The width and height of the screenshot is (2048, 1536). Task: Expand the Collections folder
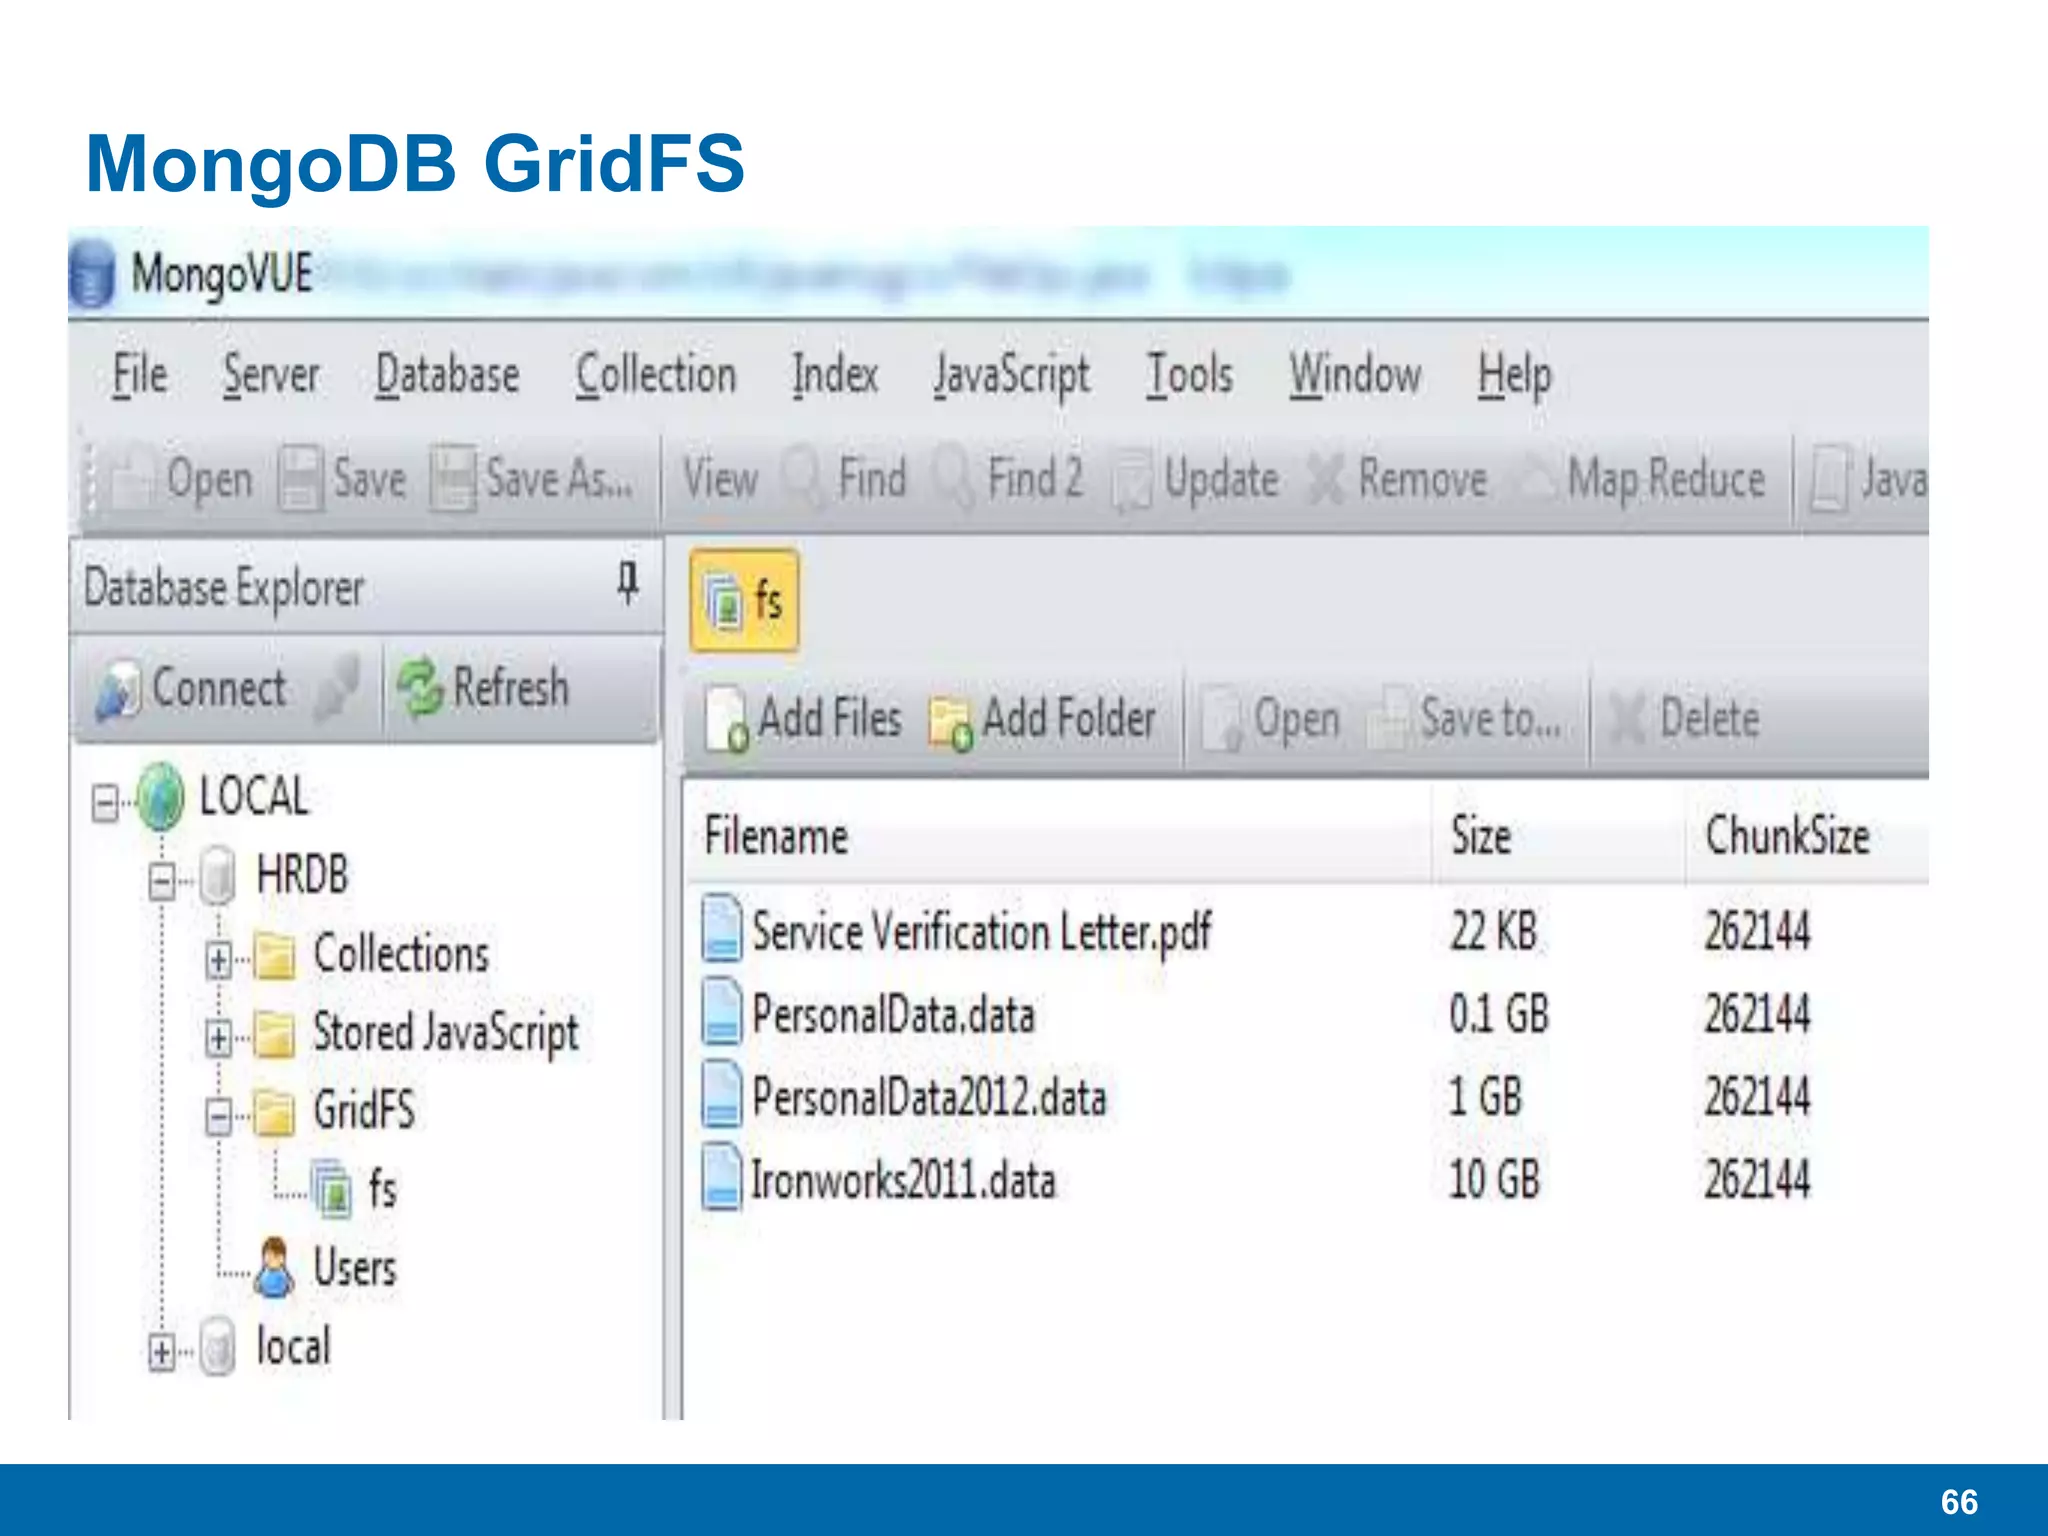point(218,959)
